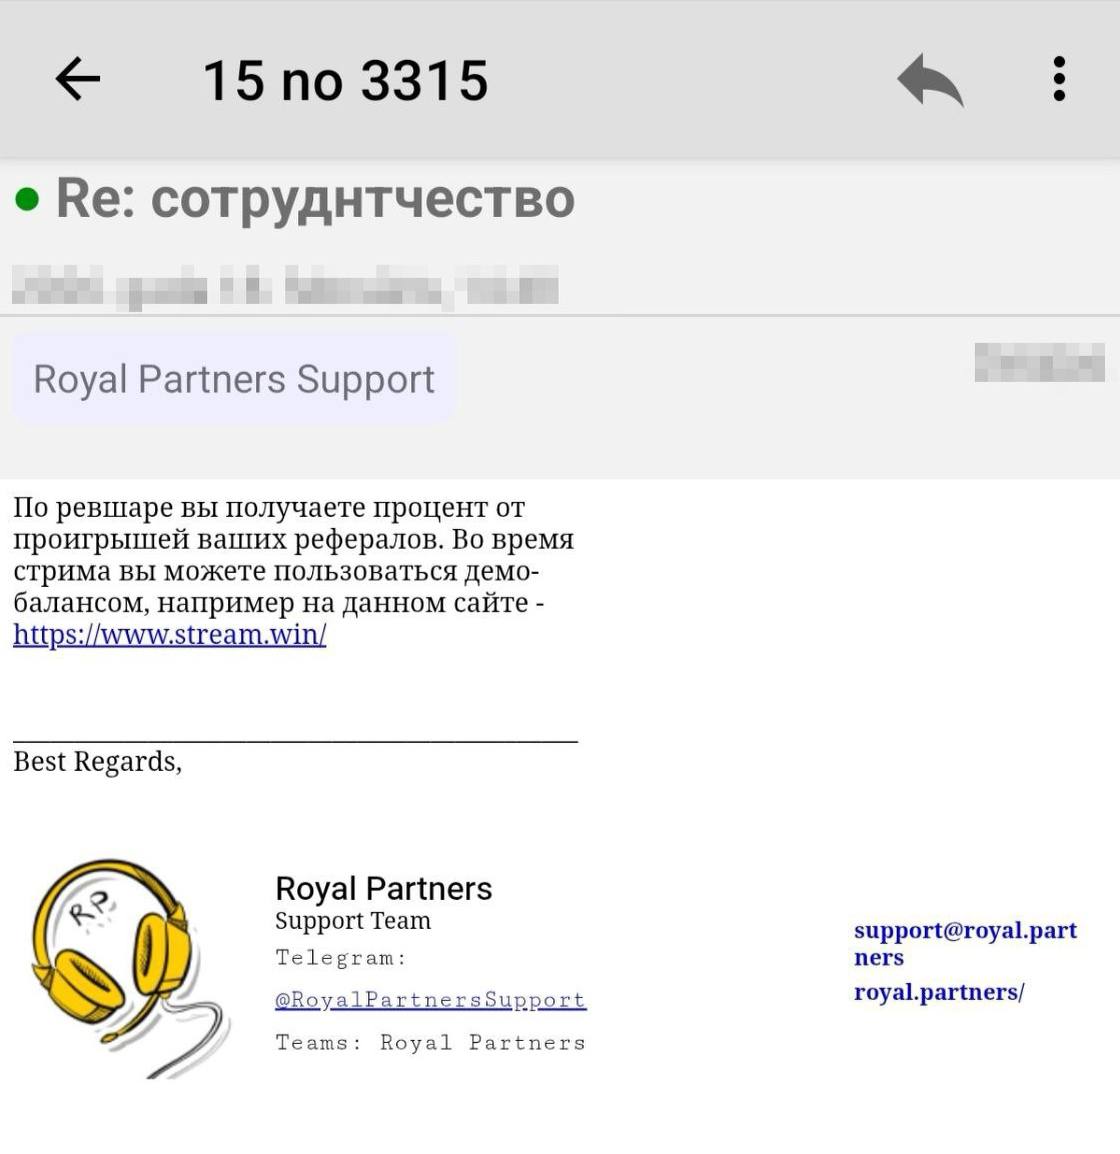Image resolution: width=1120 pixels, height=1154 pixels.
Task: Click the 'Telegram:' label in signature
Action: (341, 957)
